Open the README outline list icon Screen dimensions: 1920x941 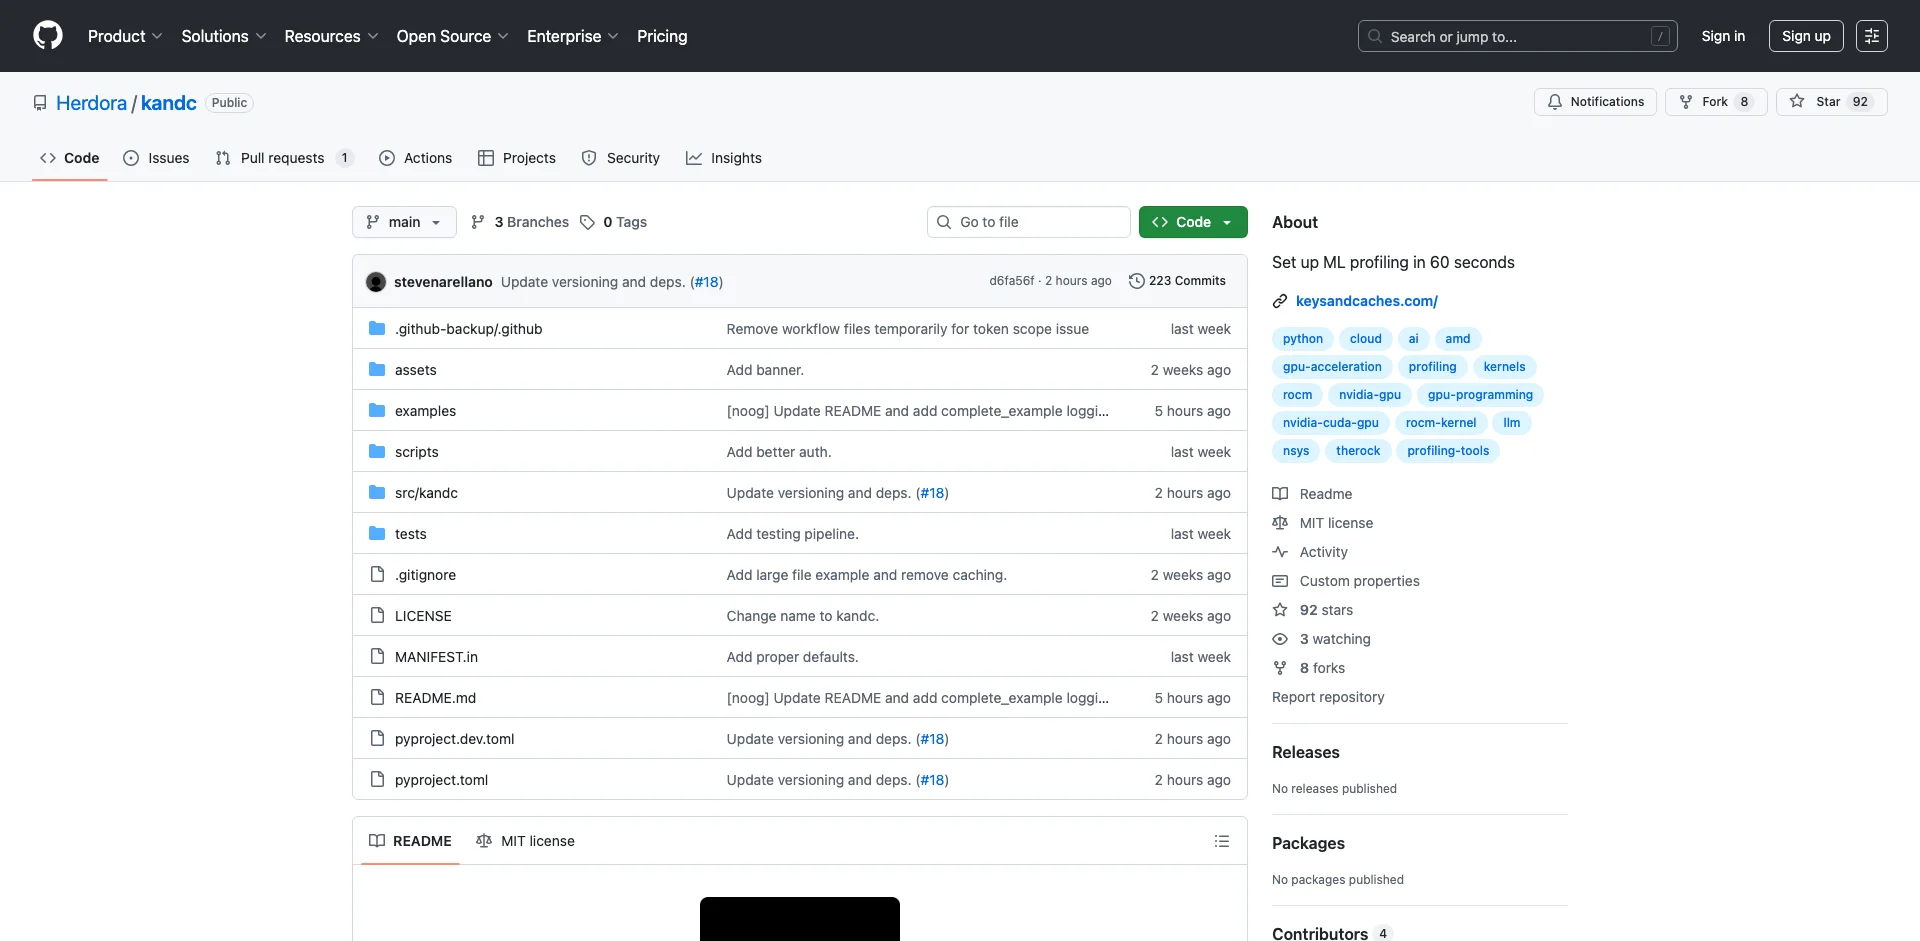click(1221, 841)
